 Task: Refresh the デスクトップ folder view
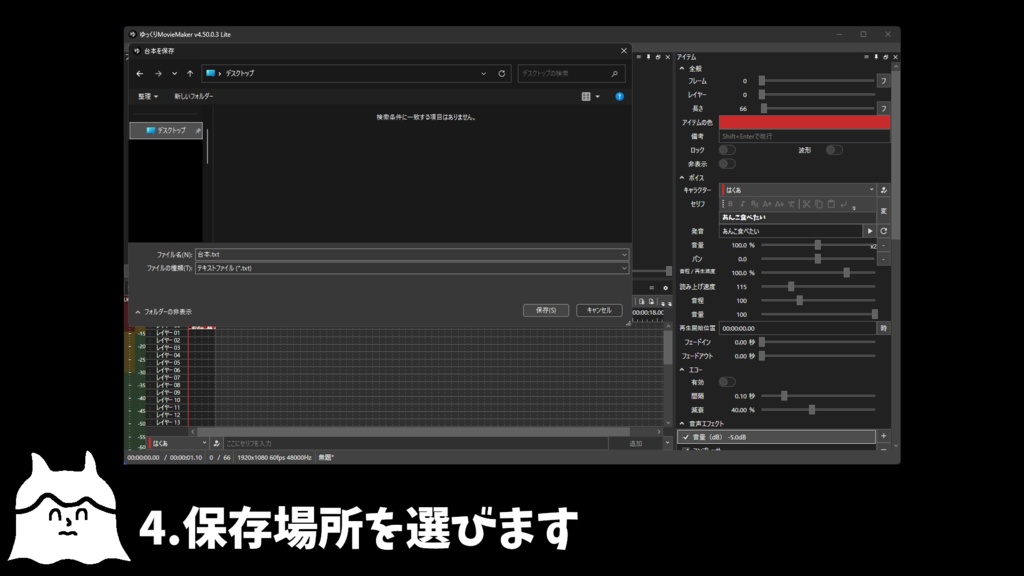[x=502, y=74]
